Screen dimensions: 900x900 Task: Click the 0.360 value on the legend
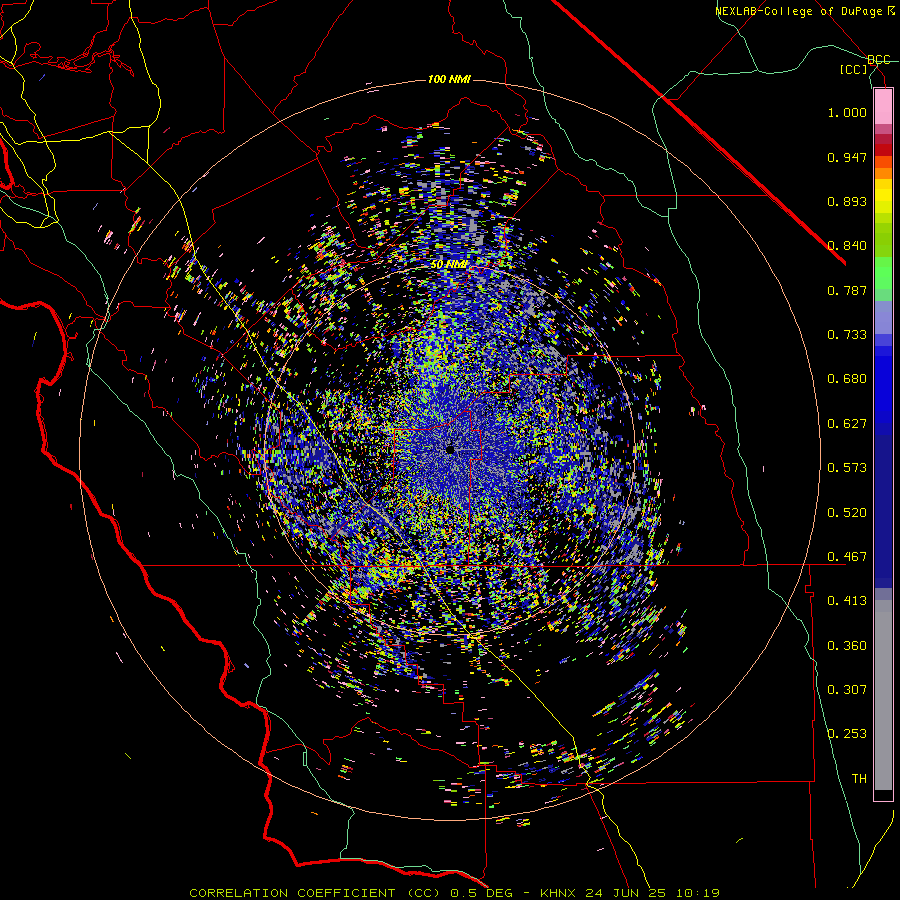pyautogui.click(x=847, y=646)
